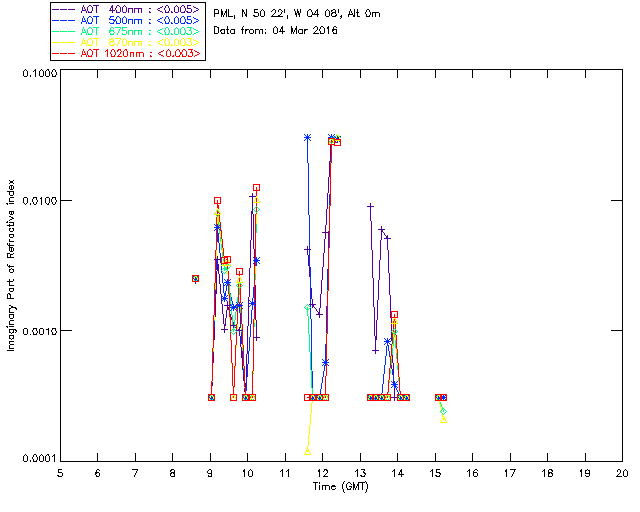Click the isolated data marker near 8.6 GMT
The width and height of the screenshot is (640, 512).
196,278
